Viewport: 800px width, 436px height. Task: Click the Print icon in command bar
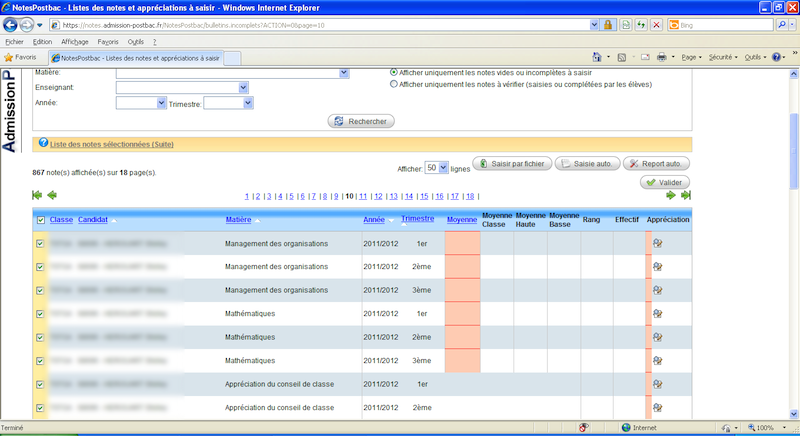click(x=661, y=57)
